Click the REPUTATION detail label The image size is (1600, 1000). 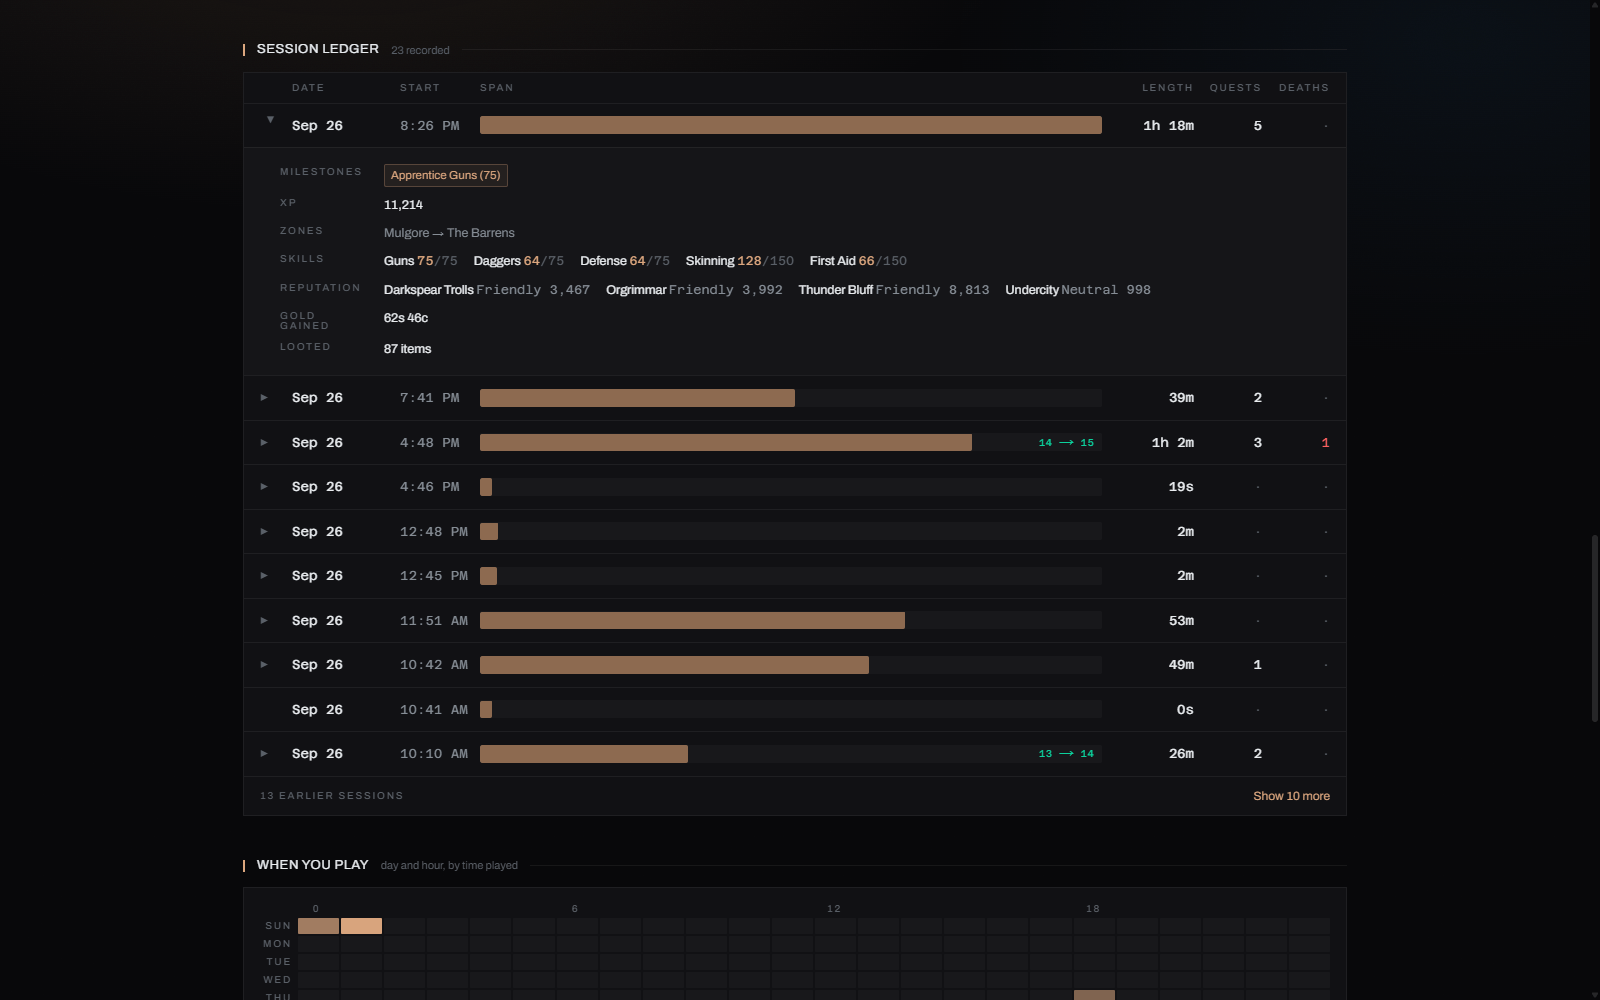(x=320, y=288)
